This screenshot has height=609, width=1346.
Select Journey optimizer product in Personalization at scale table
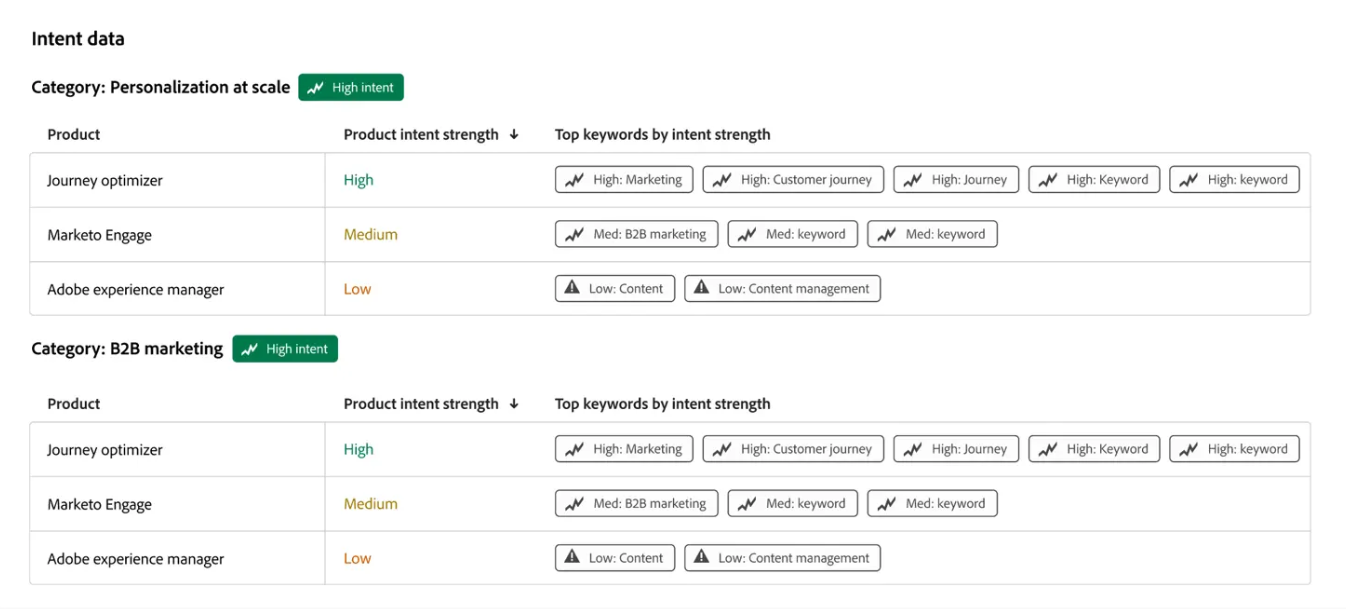point(105,181)
